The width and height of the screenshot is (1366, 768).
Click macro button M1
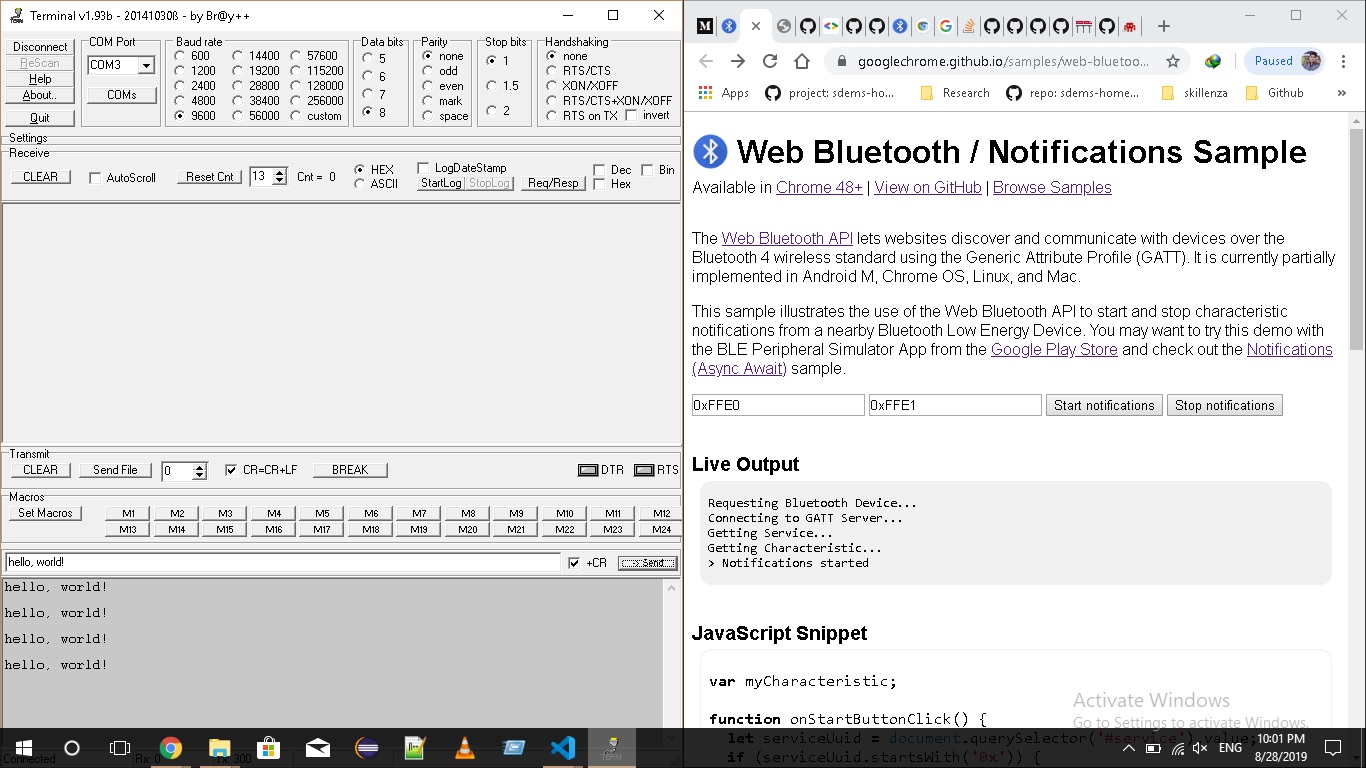point(128,513)
